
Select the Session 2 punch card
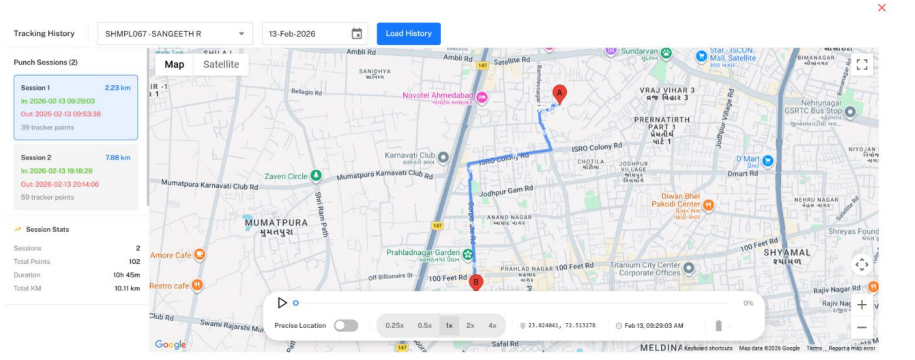pyautogui.click(x=76, y=177)
